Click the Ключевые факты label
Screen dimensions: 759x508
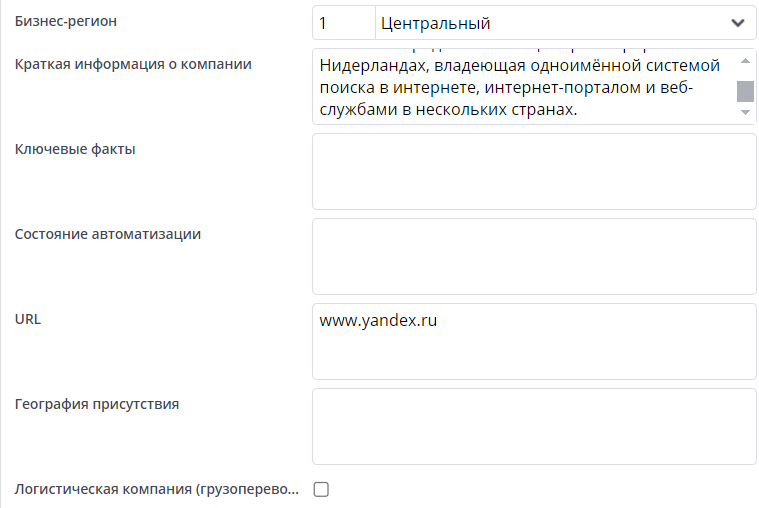[x=76, y=150]
